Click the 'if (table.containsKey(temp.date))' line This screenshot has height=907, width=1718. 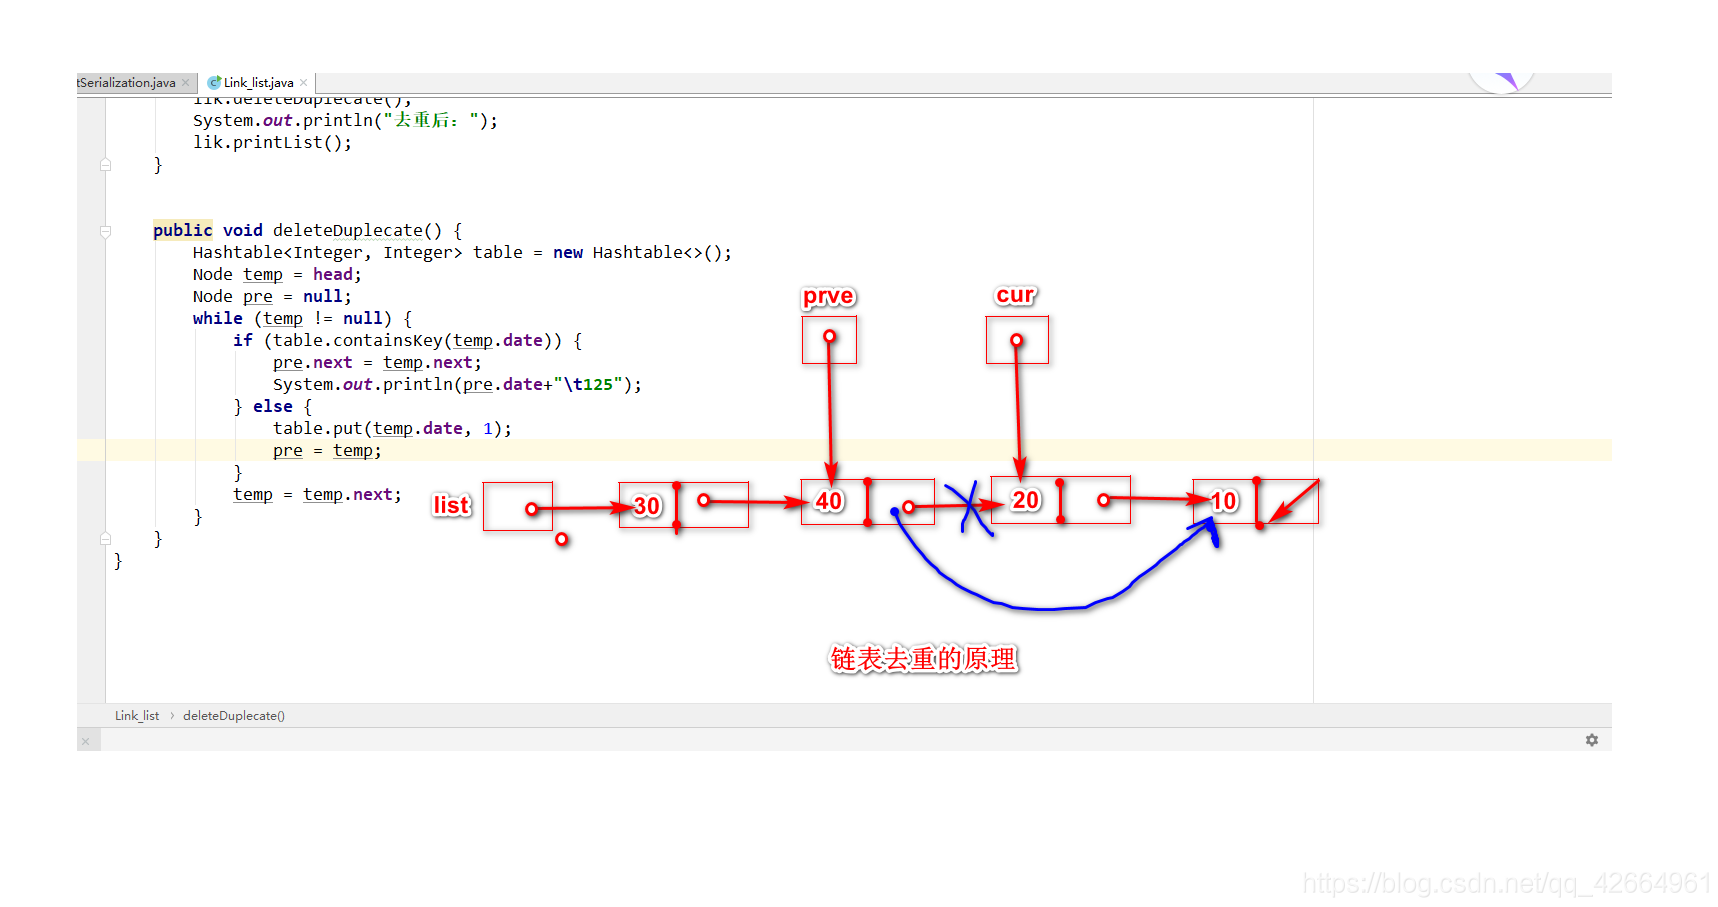point(407,341)
